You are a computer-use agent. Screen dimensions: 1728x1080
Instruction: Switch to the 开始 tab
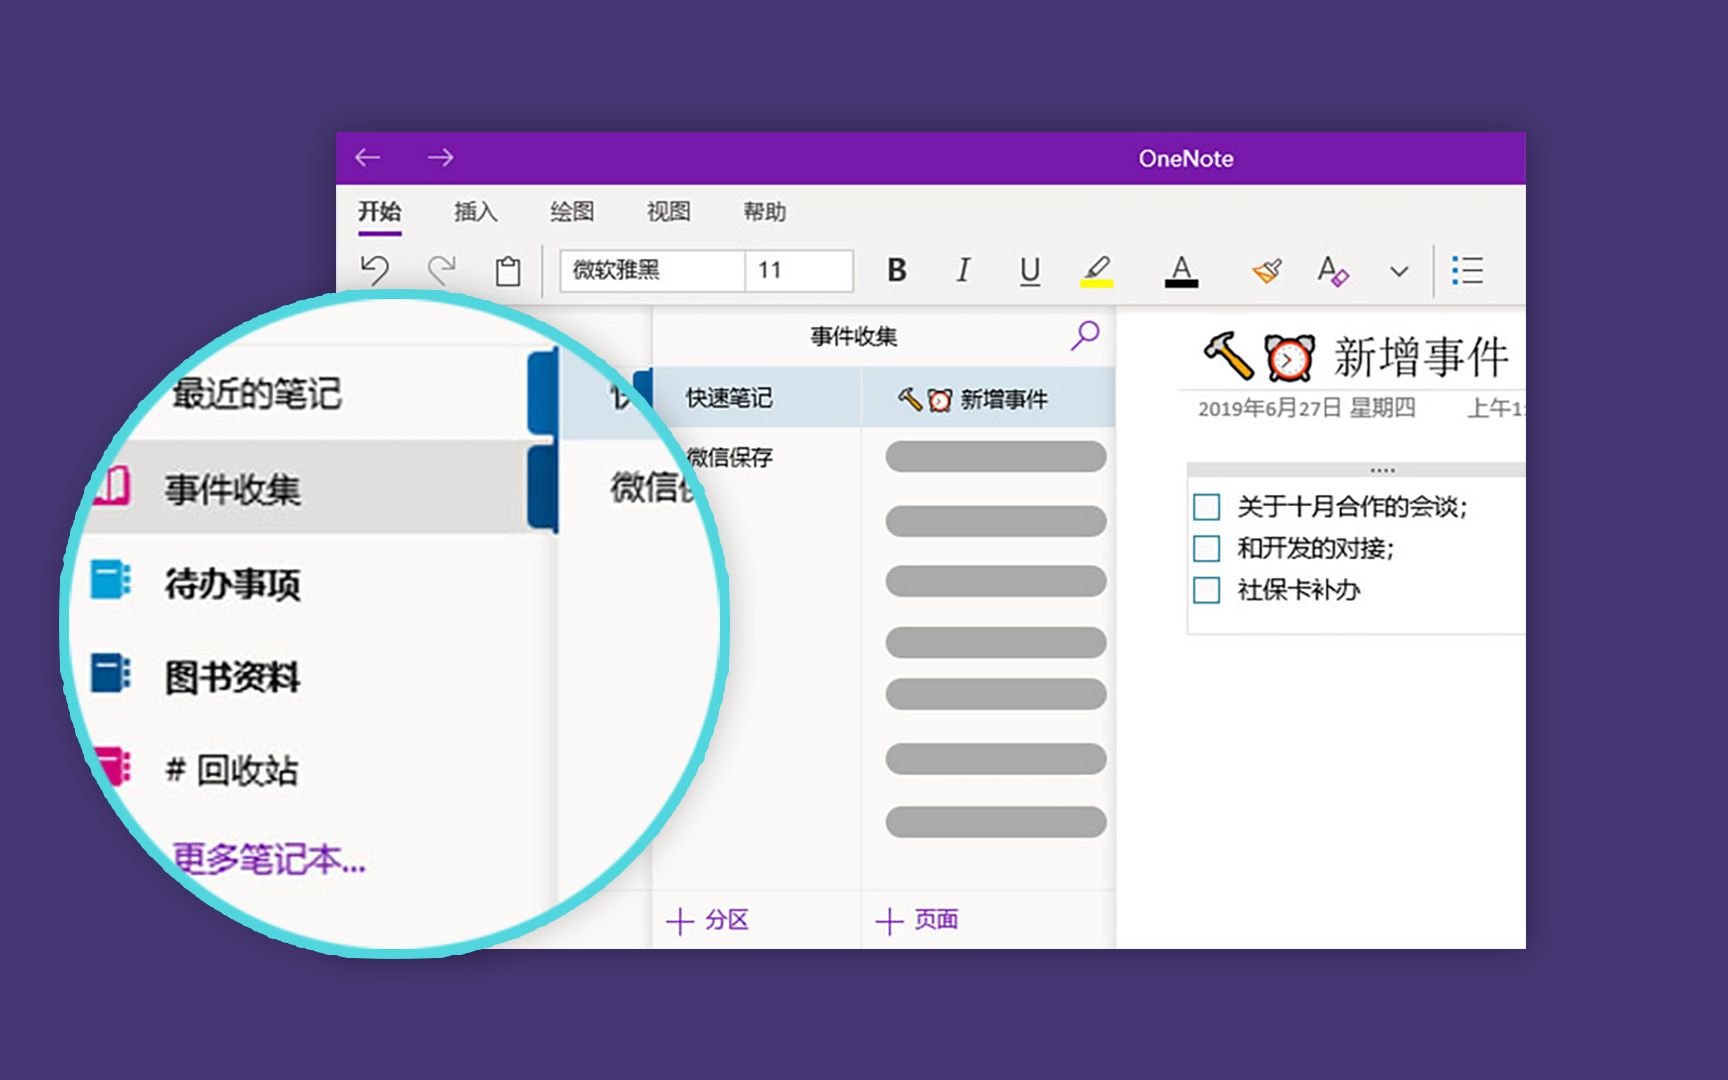pyautogui.click(x=379, y=212)
